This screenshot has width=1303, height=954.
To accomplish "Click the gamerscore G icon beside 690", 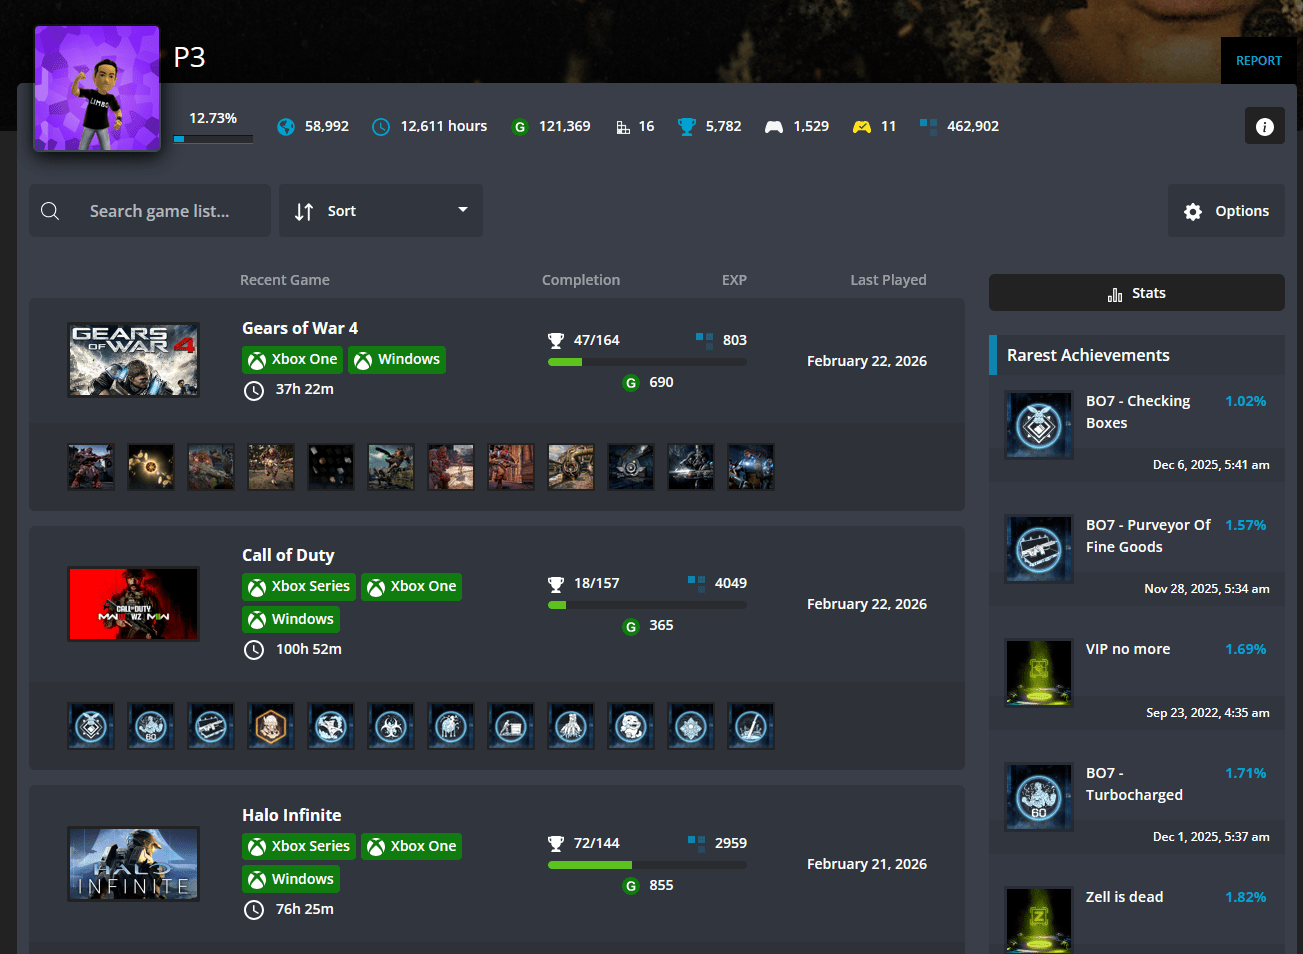I will pyautogui.click(x=631, y=383).
